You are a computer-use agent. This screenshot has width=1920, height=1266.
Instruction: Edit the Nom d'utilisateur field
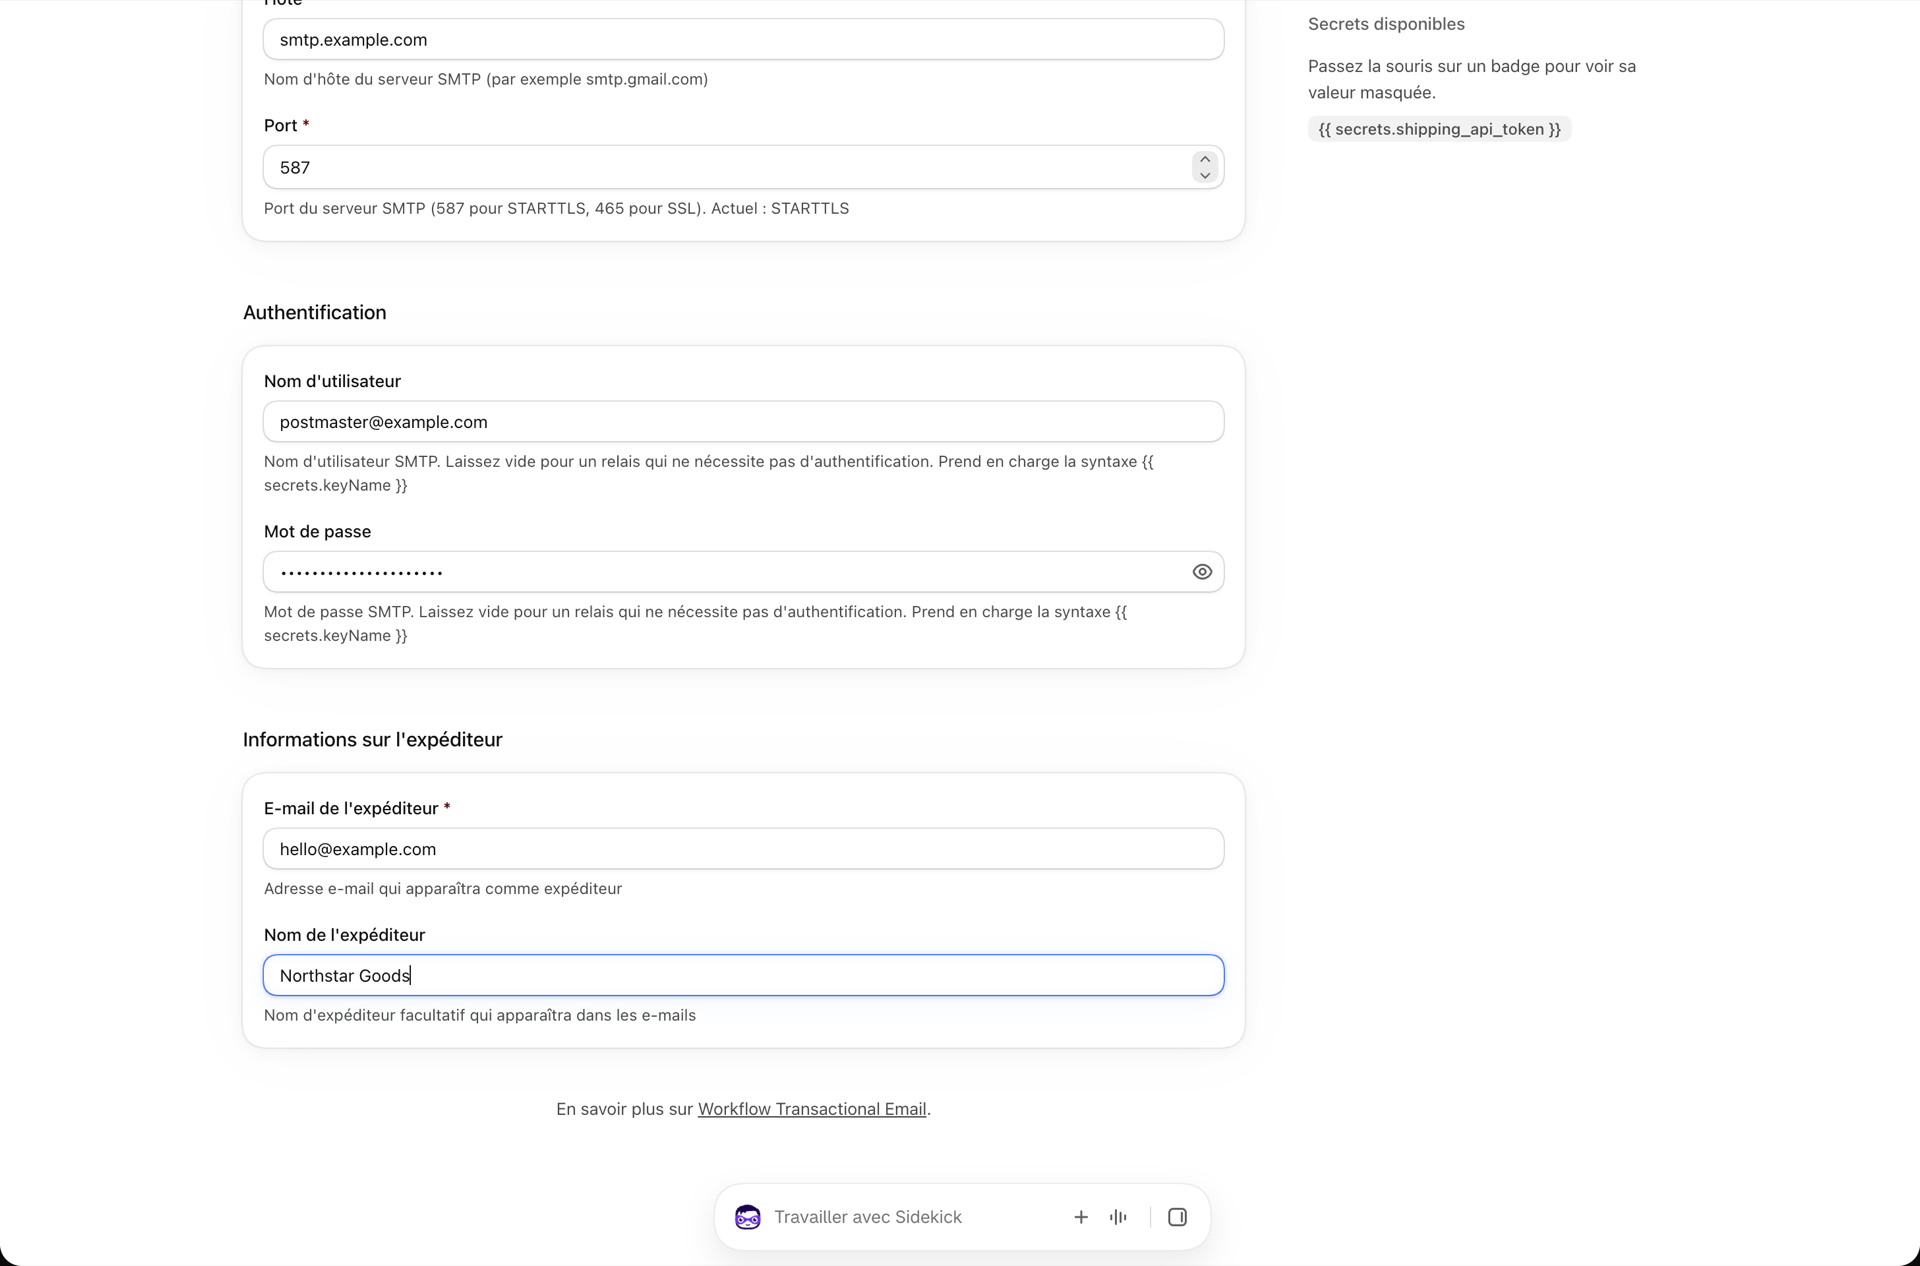coord(743,422)
